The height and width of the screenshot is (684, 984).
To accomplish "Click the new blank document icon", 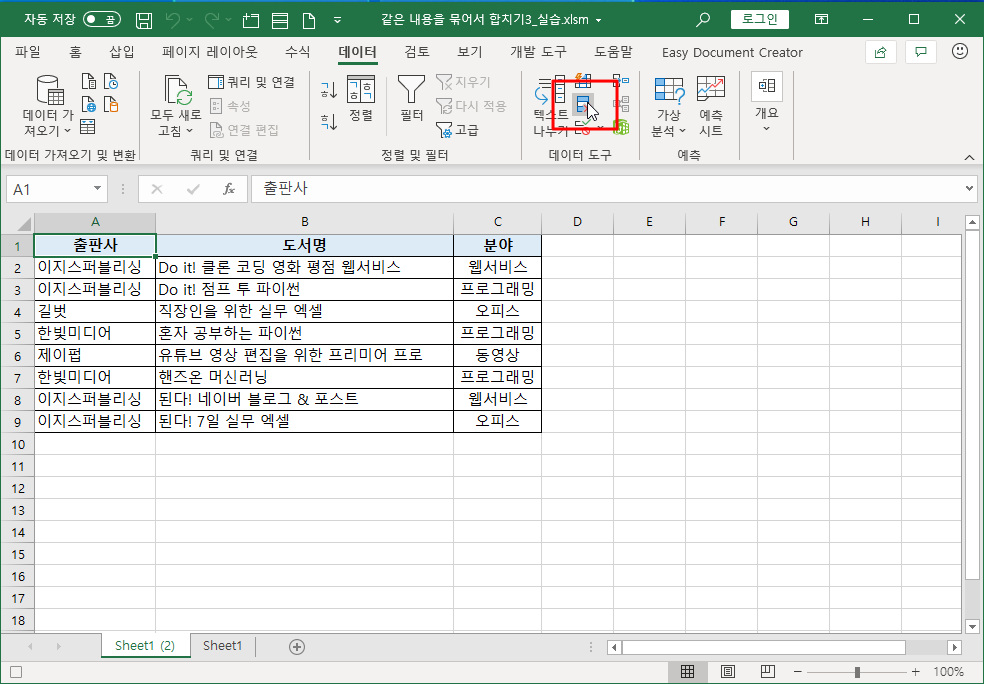I will (x=308, y=20).
